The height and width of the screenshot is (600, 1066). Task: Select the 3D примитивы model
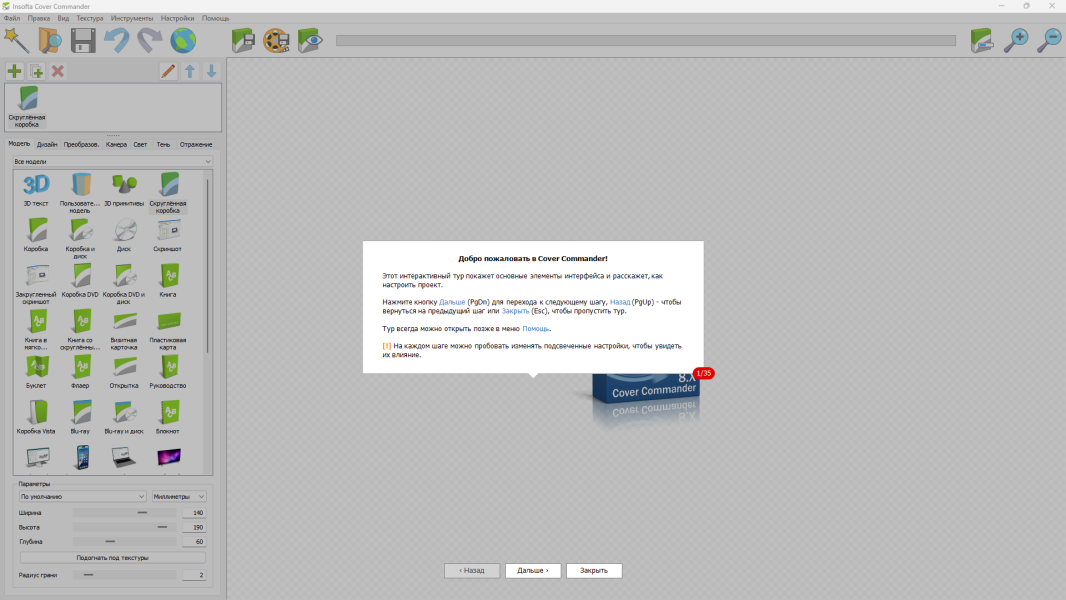(x=124, y=190)
